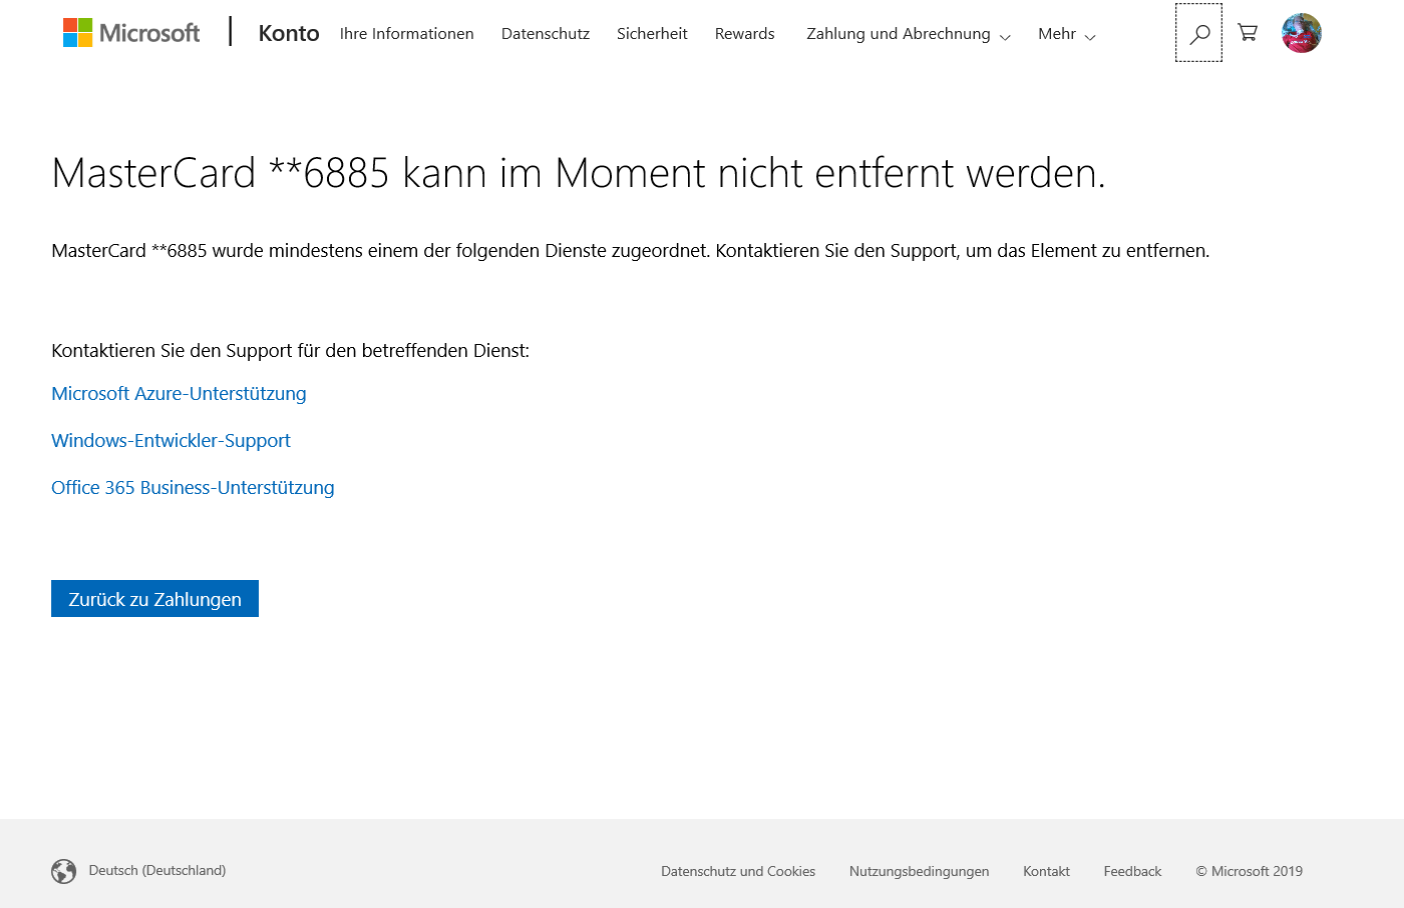Expand the Mehr dropdown

click(x=1066, y=34)
